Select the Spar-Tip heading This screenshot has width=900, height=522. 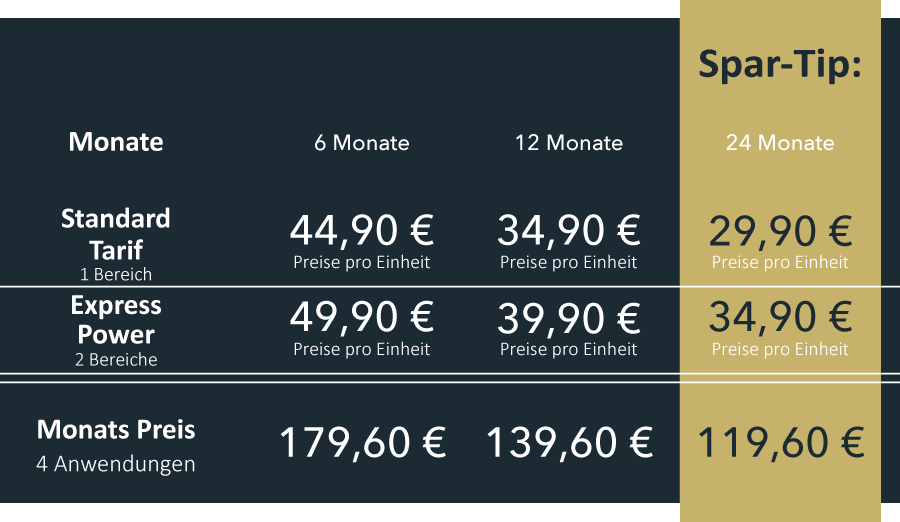pos(780,65)
